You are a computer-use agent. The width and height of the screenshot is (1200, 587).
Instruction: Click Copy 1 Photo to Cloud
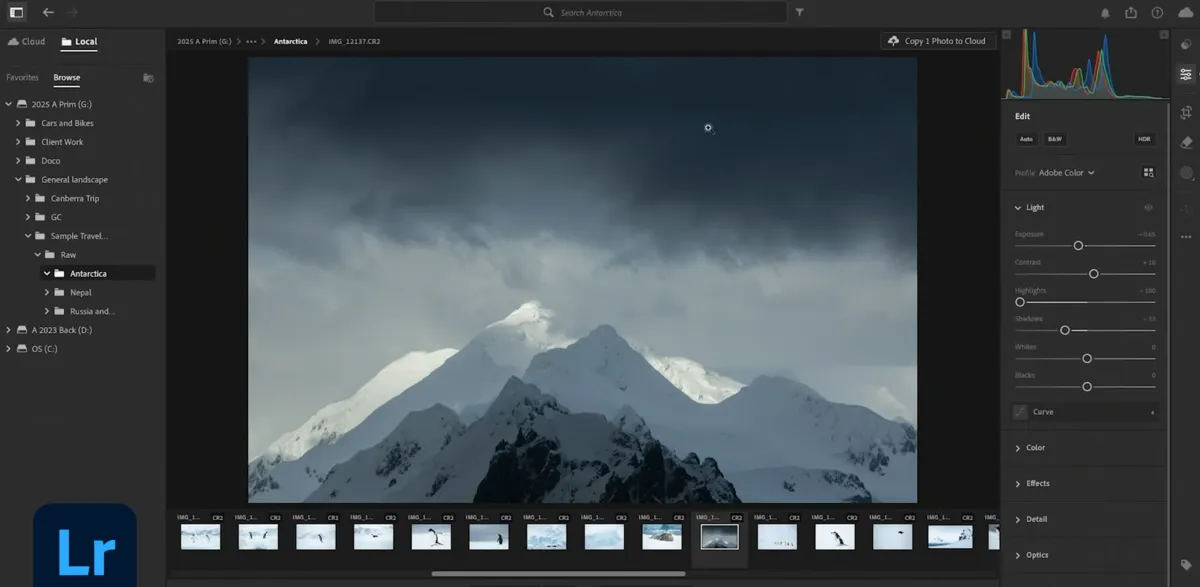938,40
